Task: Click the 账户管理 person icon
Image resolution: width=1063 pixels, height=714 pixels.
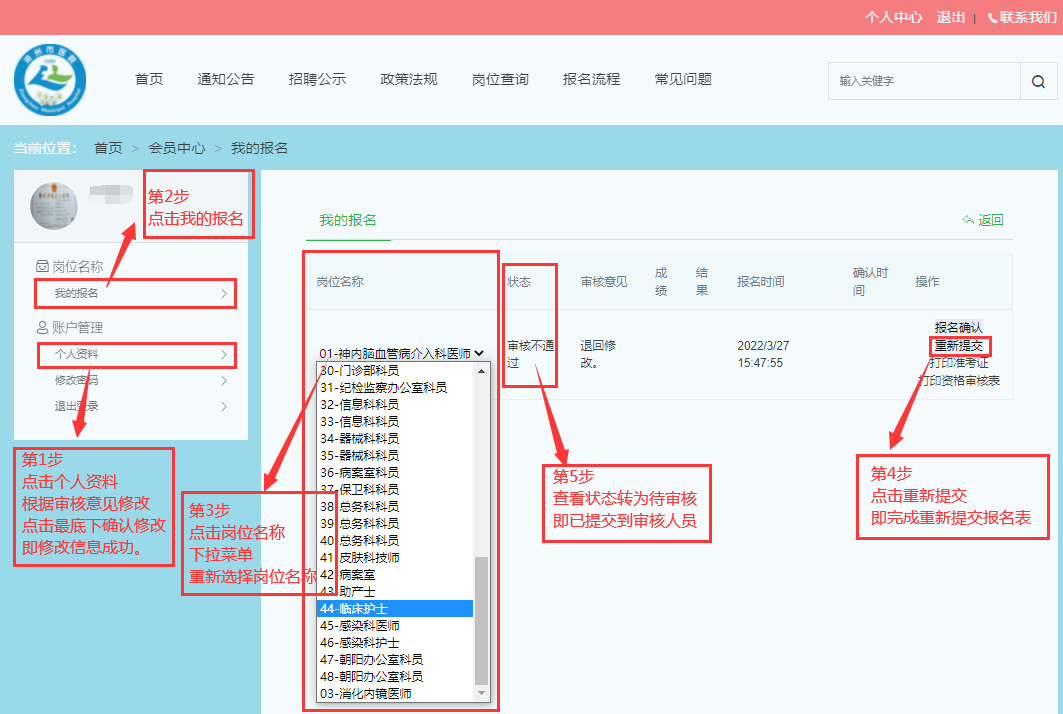Action: (42, 328)
